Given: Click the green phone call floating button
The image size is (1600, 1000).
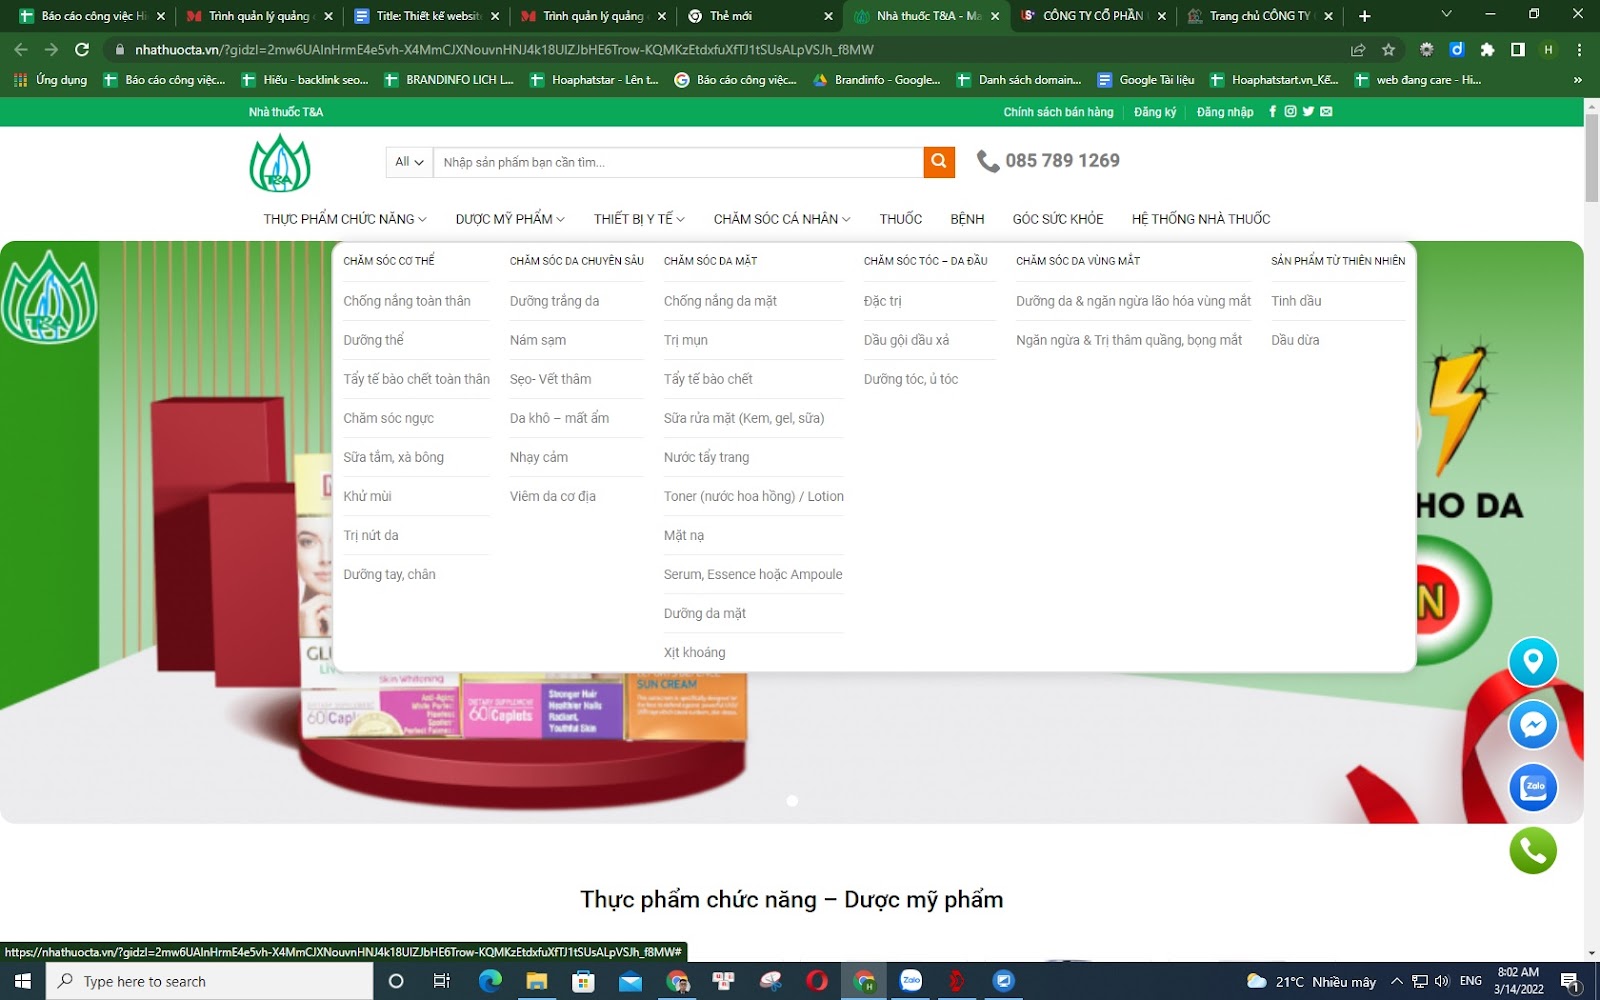Looking at the screenshot, I should (1532, 851).
